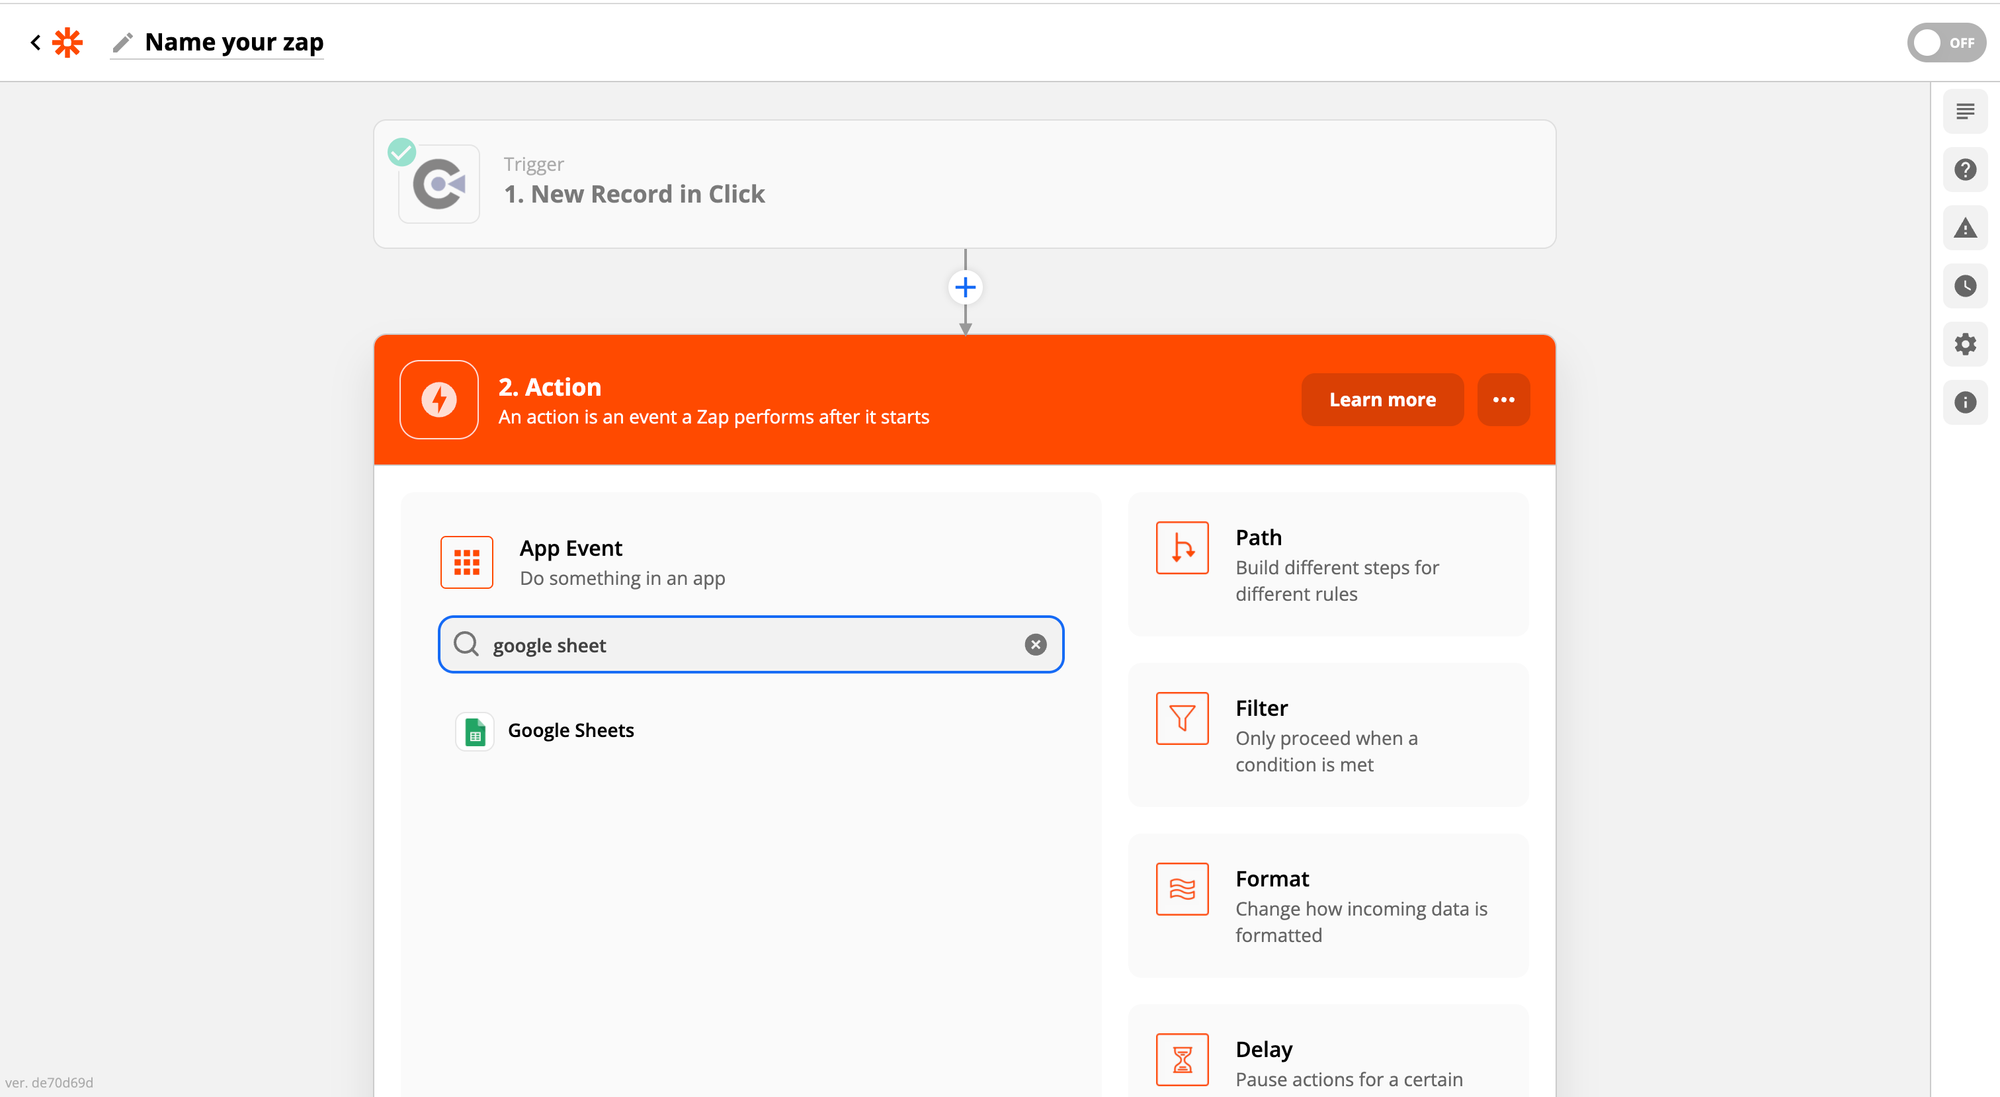This screenshot has width=2000, height=1097.
Task: Go back using the left chevron arrow
Action: click(35, 42)
